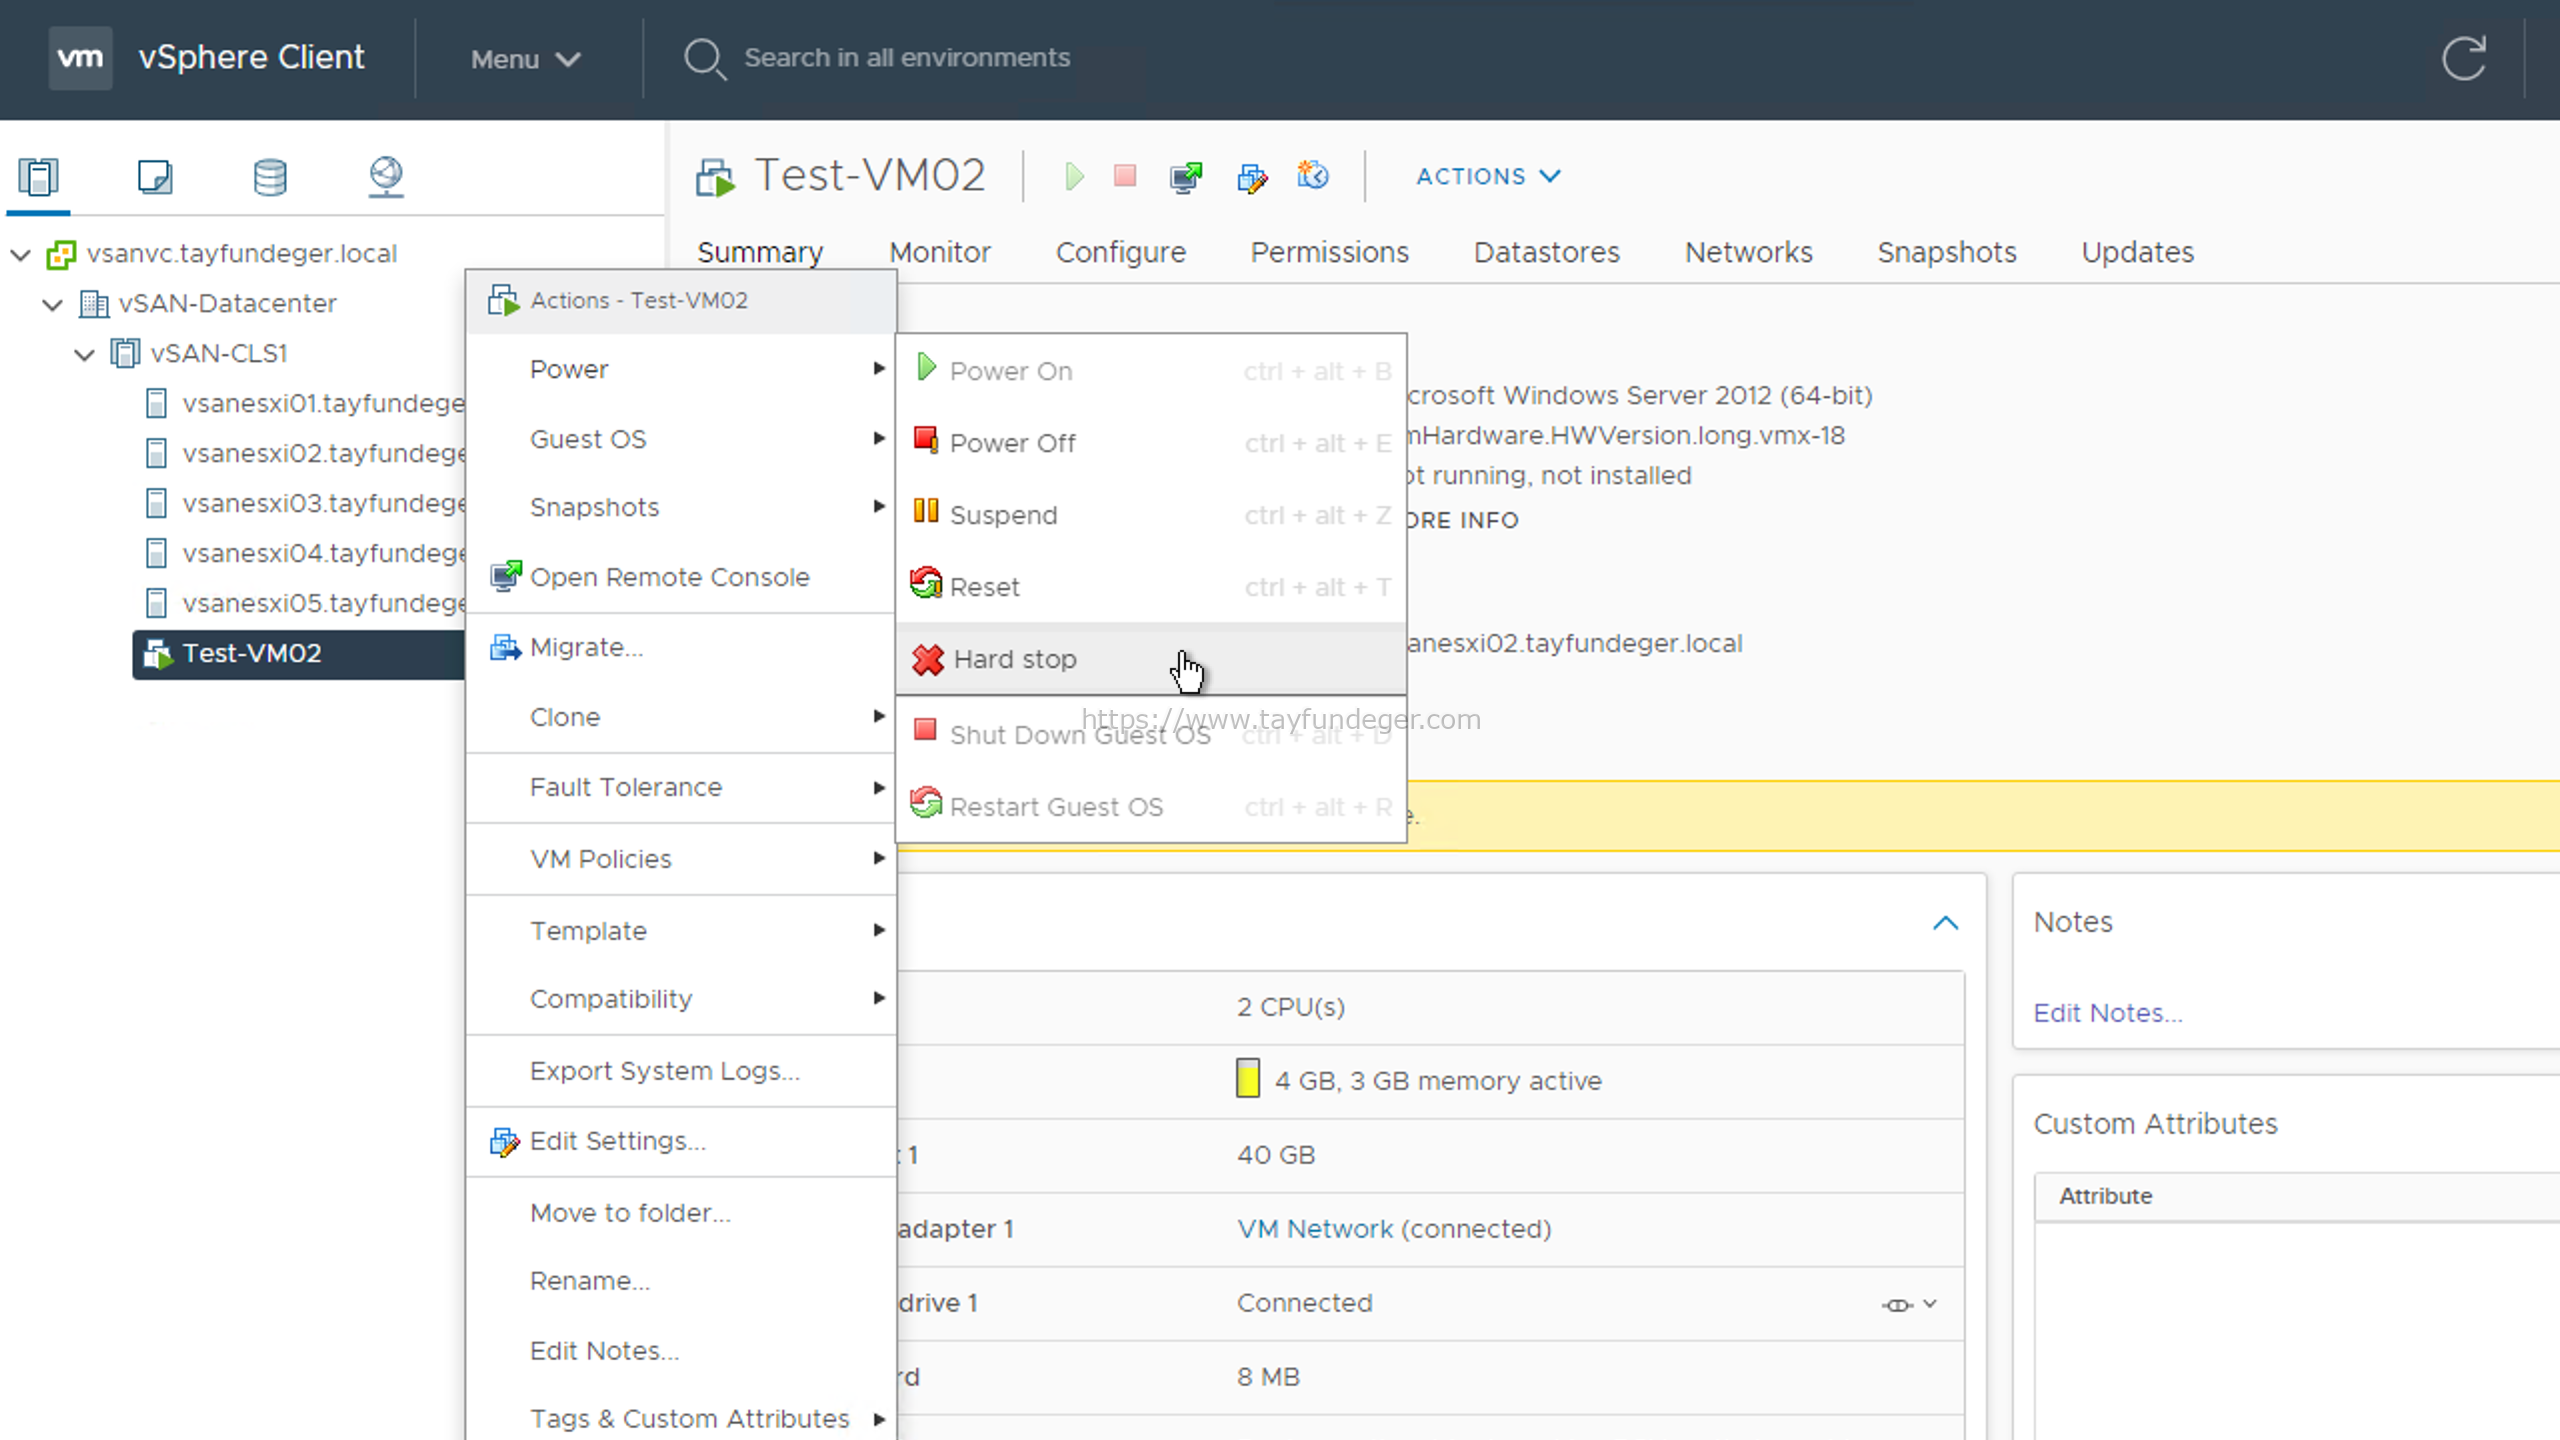Choose Power Off from submenu
2560x1440 pixels.
[1151, 443]
